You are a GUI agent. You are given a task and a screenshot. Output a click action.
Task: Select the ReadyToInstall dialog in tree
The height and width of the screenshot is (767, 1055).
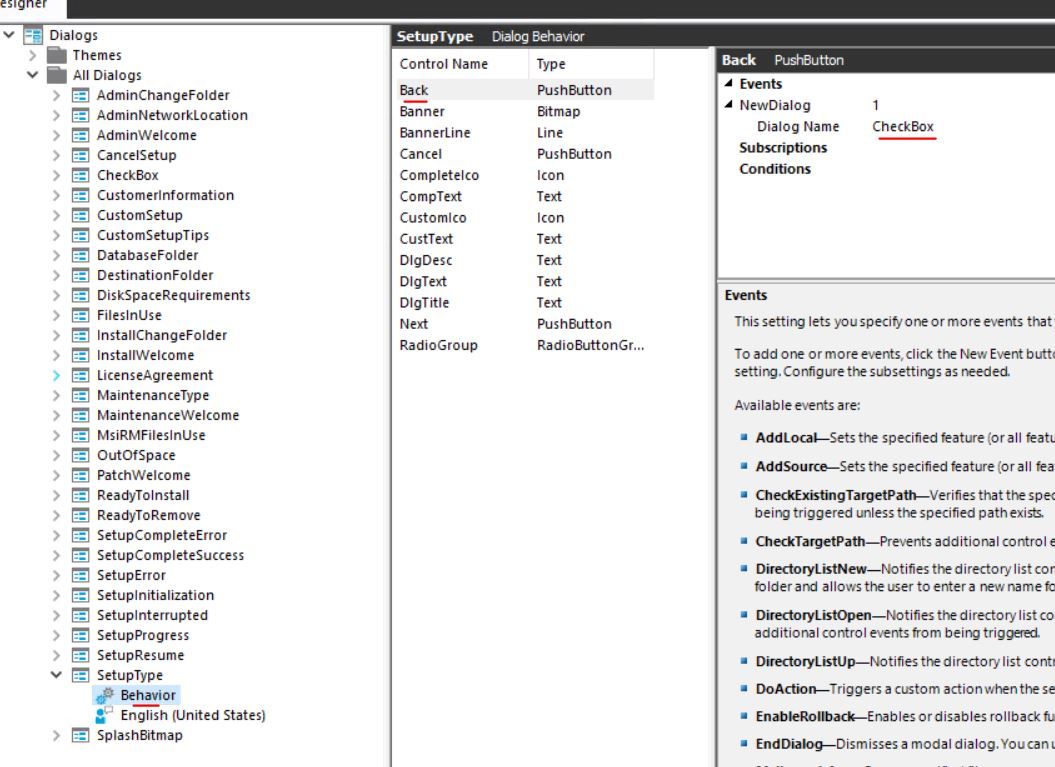pyautogui.click(x=143, y=495)
